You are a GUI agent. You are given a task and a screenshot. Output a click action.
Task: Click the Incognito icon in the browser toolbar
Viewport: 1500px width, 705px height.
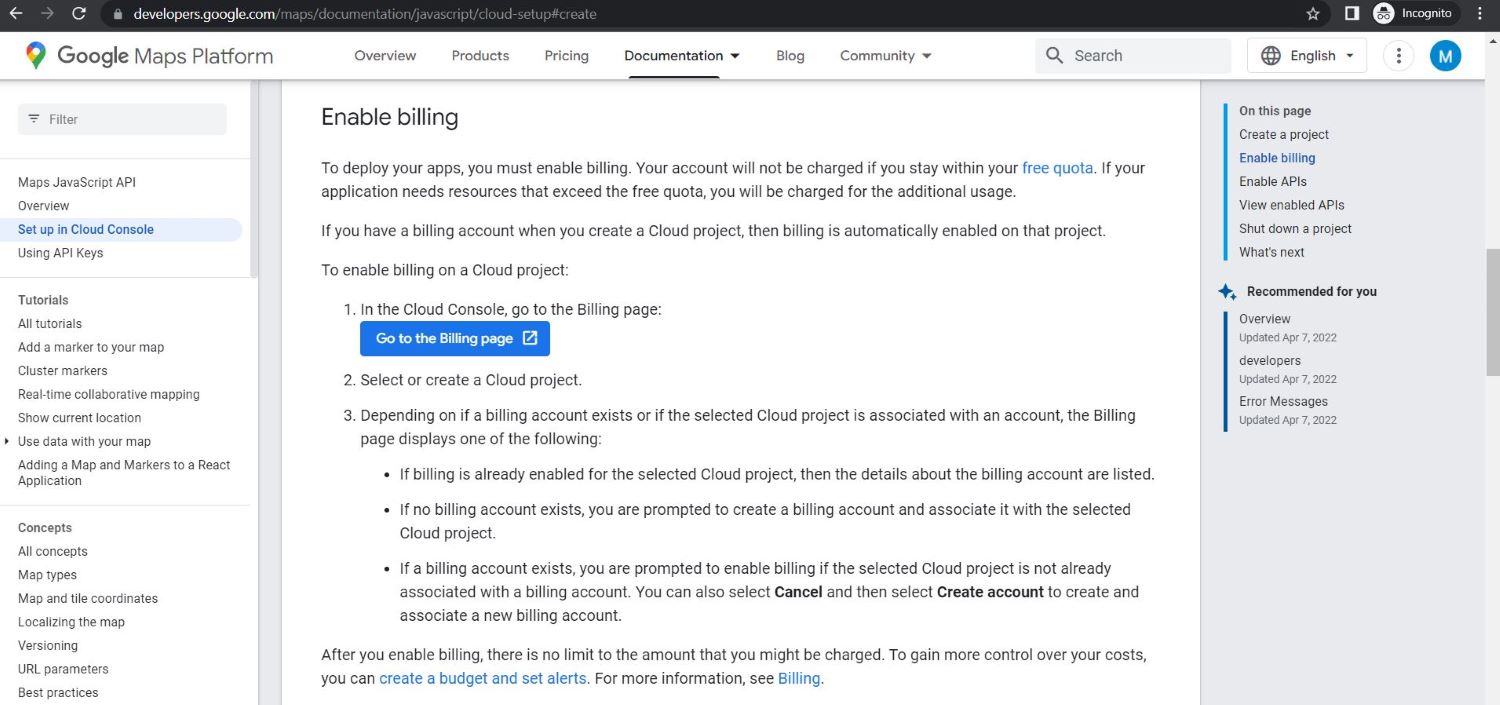[1383, 13]
